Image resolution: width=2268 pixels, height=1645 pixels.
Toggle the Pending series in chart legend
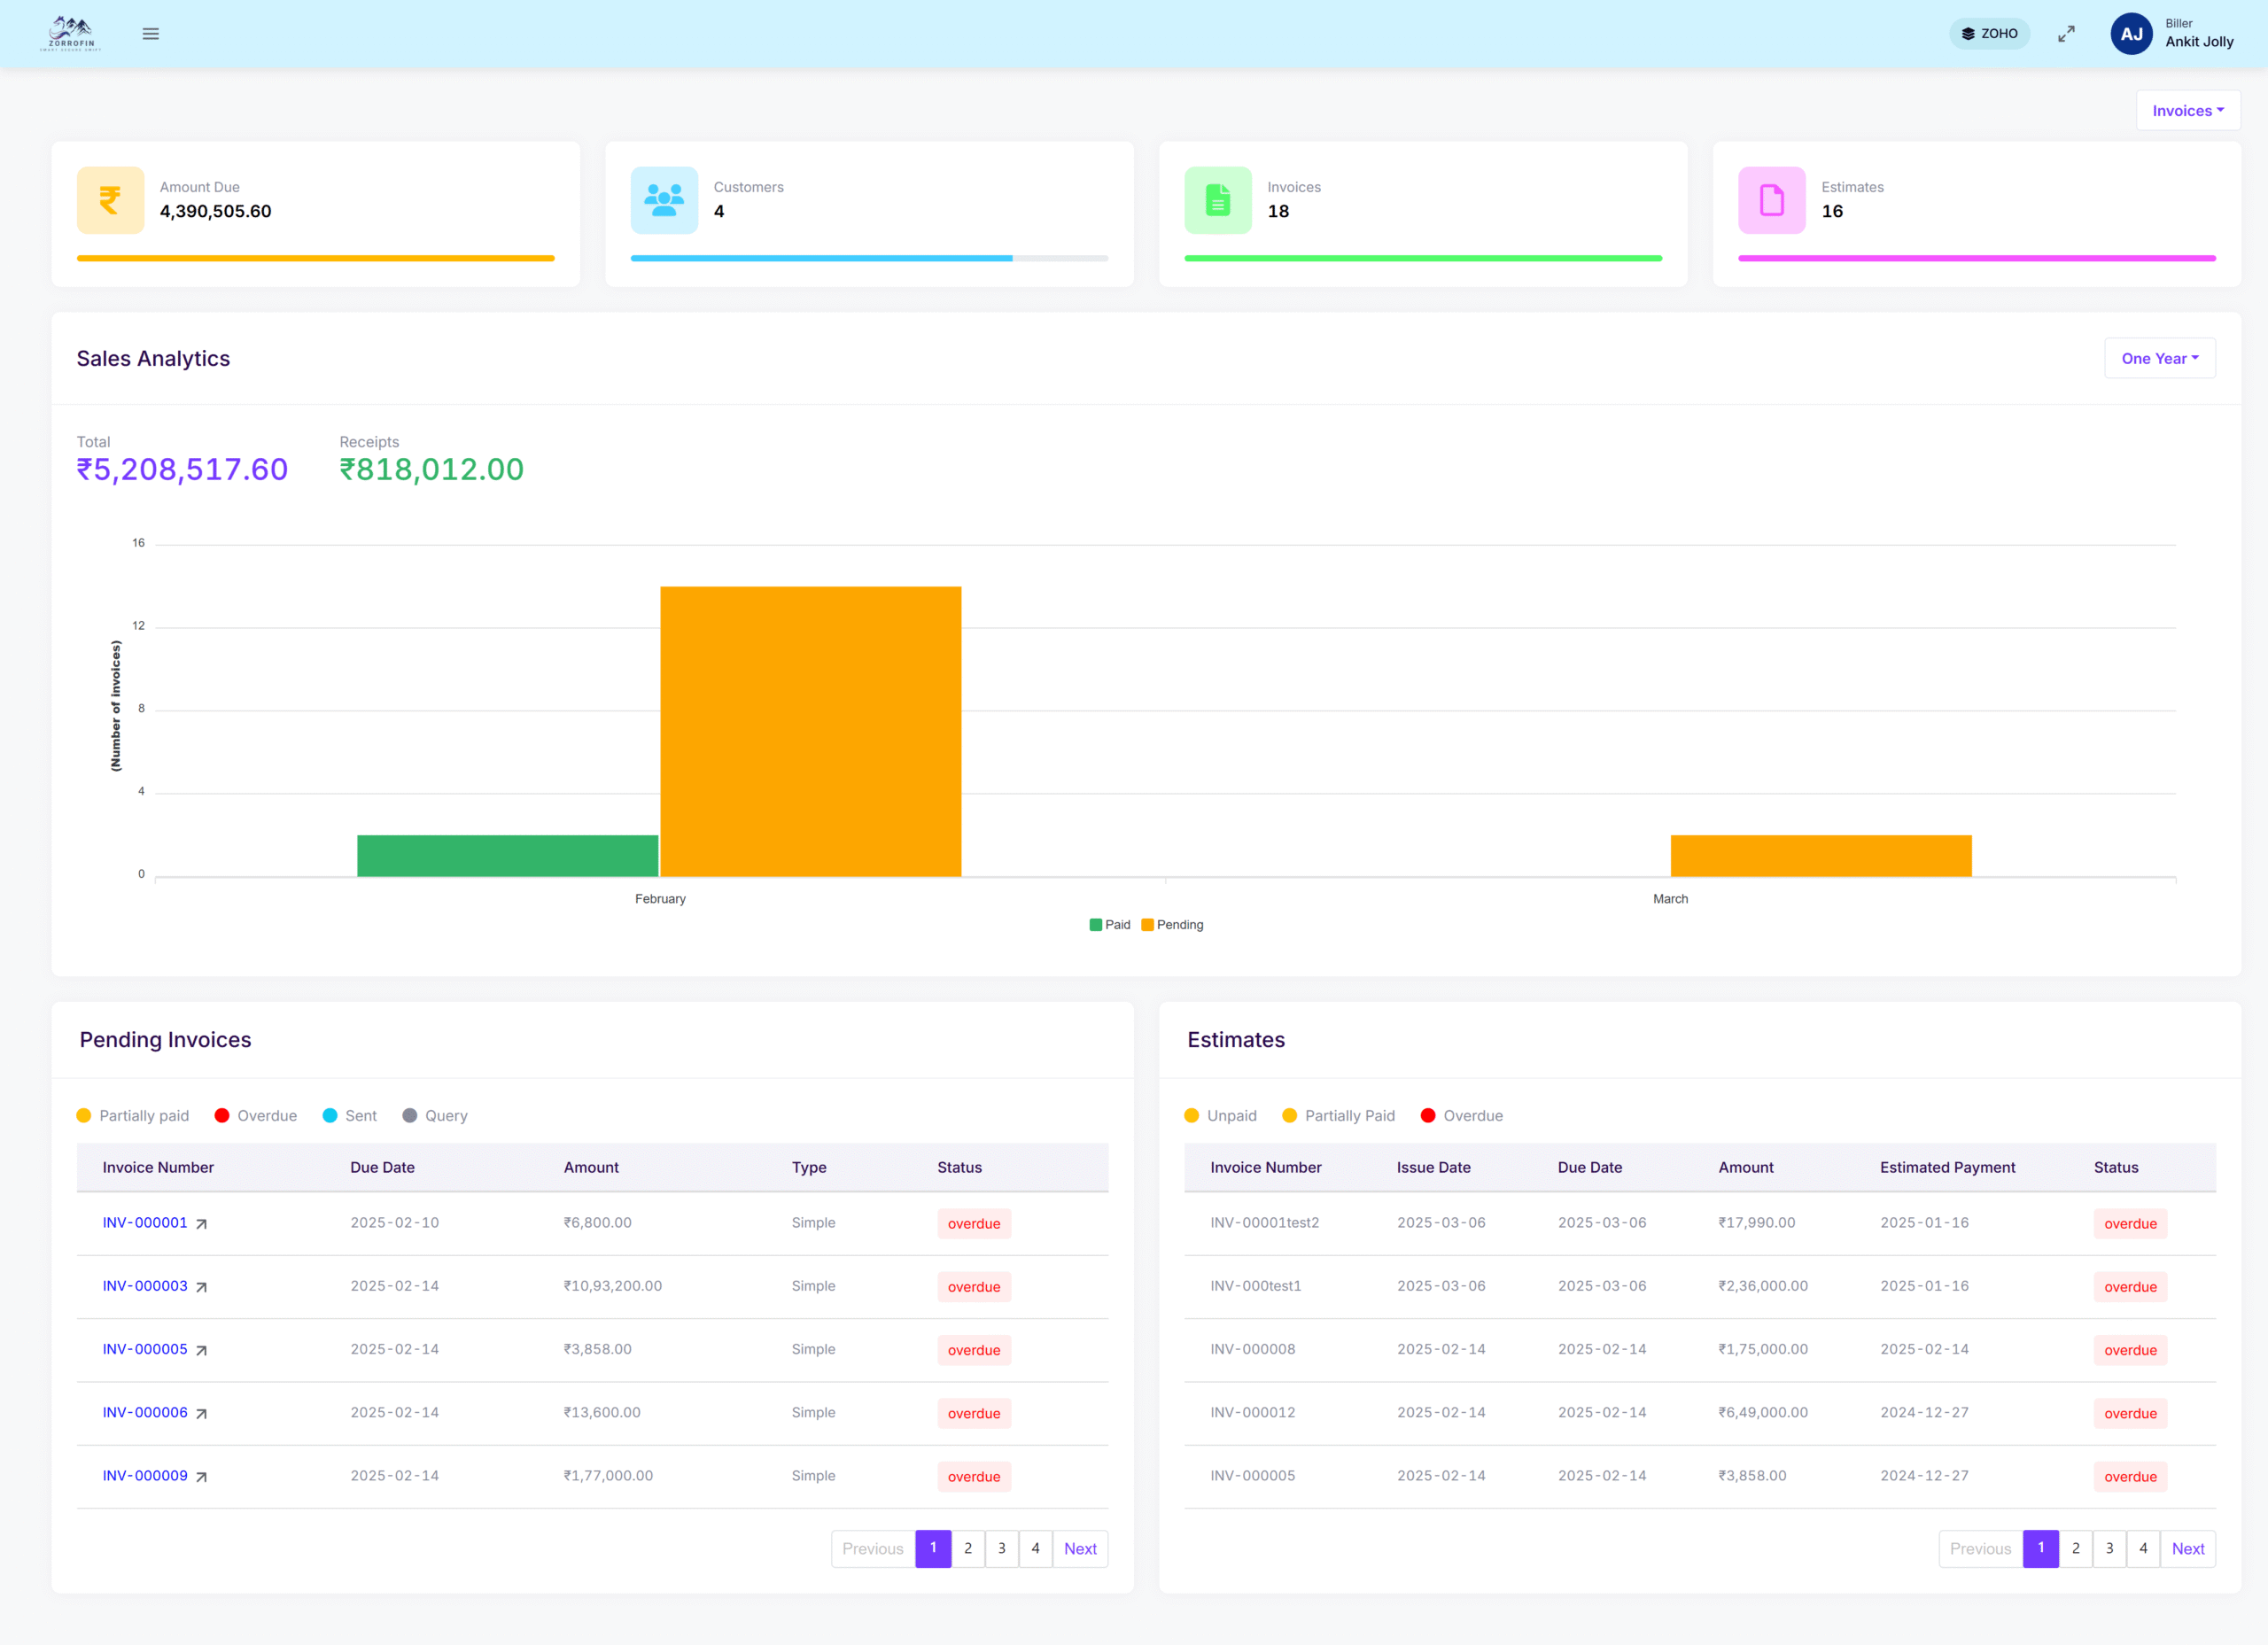point(1172,925)
